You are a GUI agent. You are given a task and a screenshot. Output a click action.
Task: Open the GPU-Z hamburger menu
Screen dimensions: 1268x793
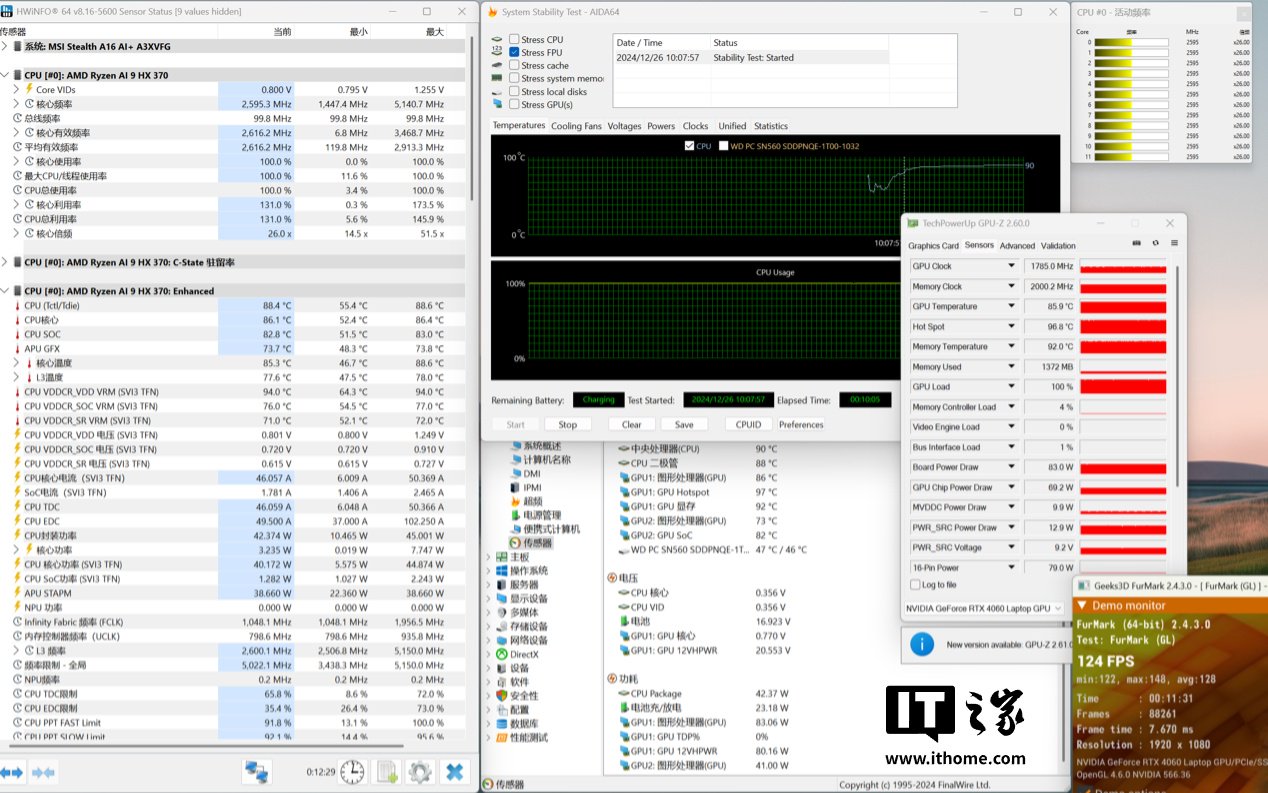coord(1174,244)
